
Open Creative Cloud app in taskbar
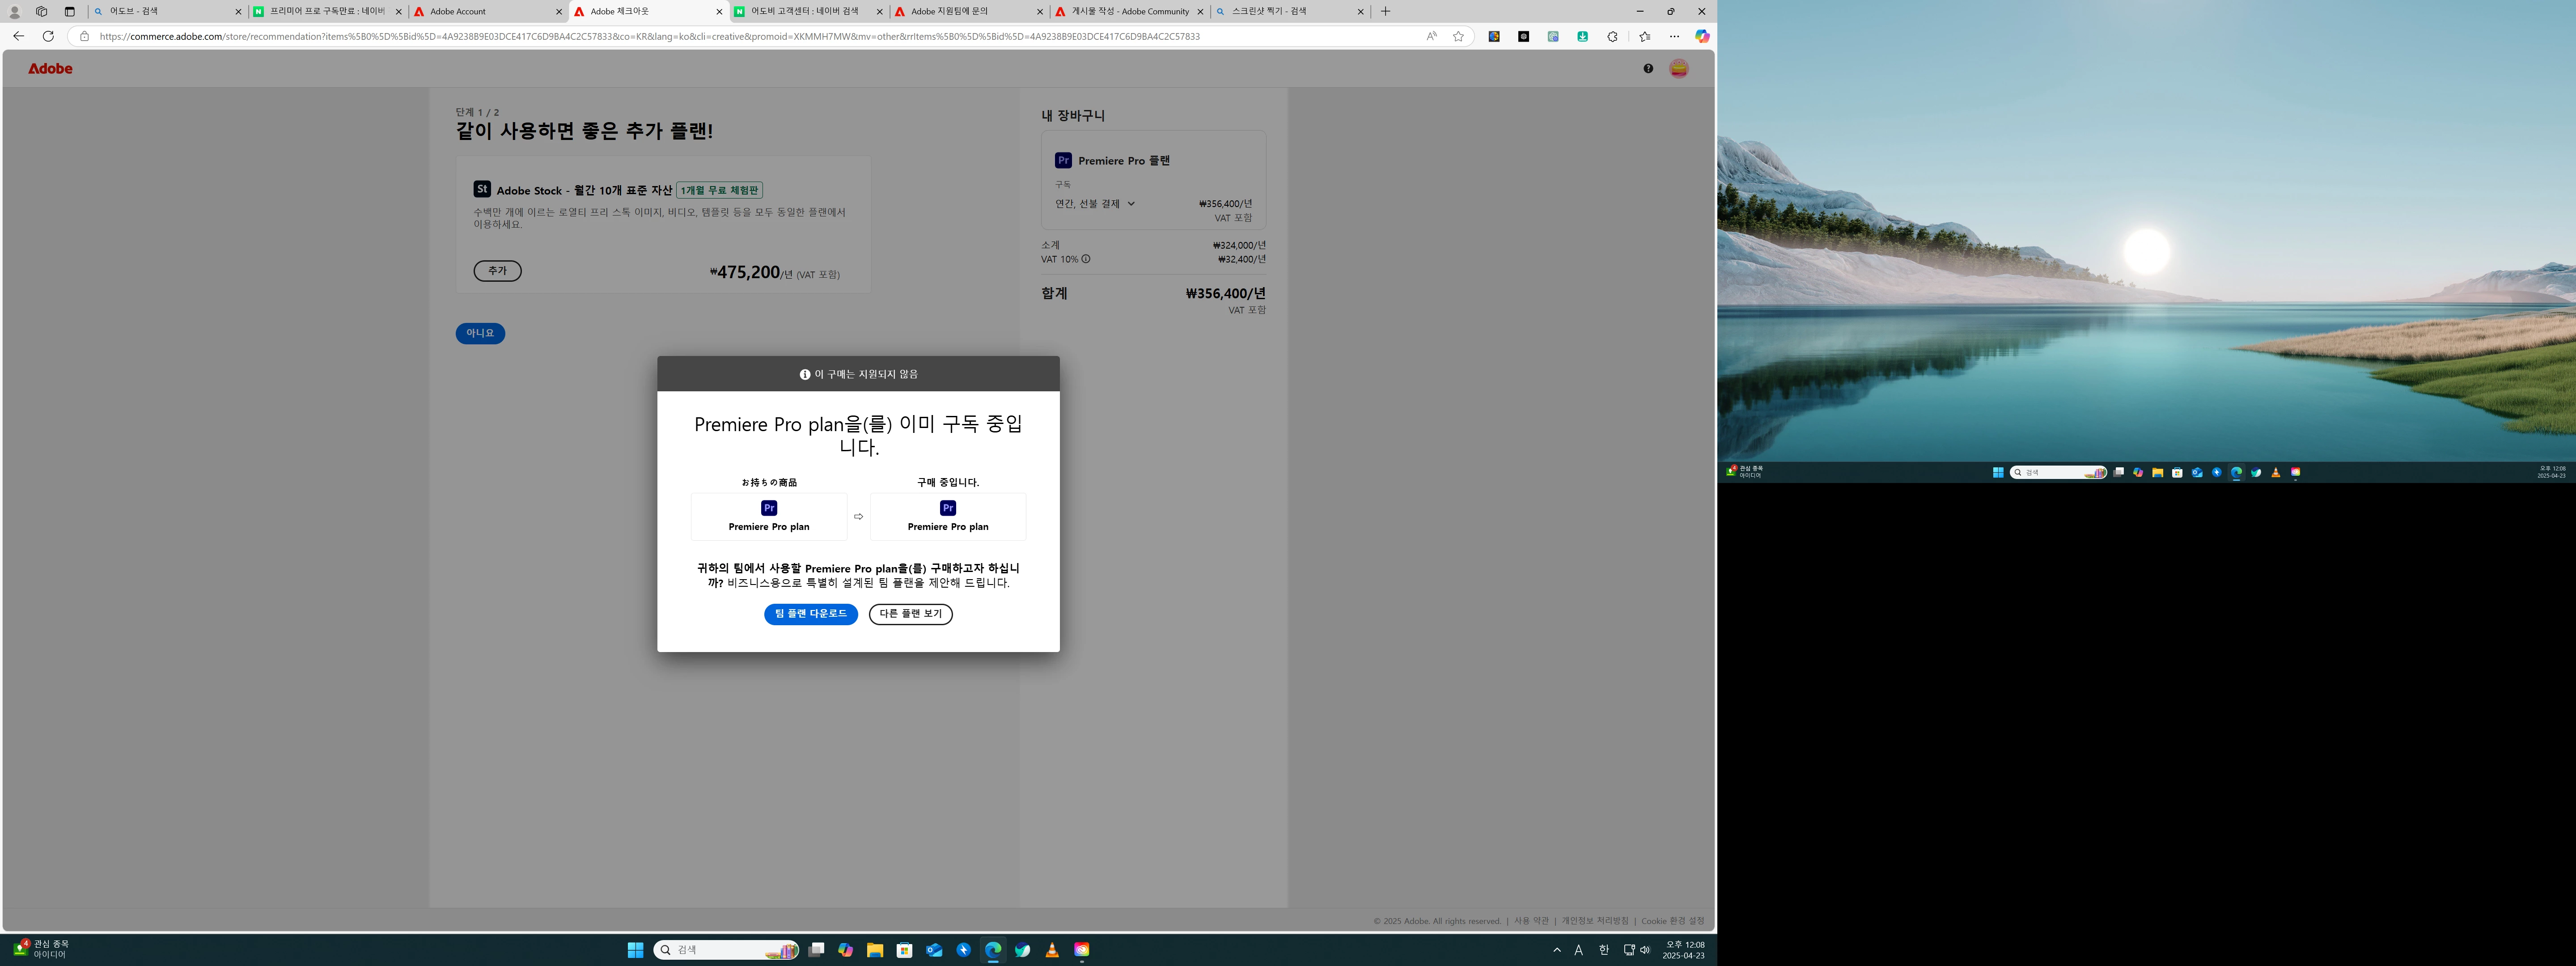click(1081, 950)
